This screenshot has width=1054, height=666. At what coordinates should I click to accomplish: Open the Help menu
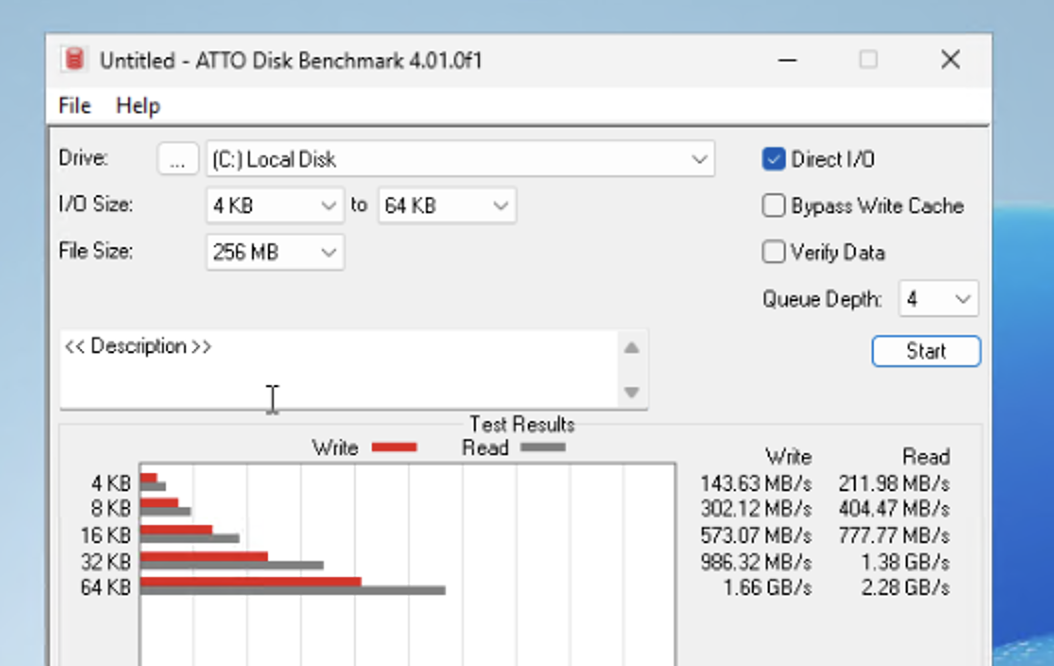tap(138, 106)
